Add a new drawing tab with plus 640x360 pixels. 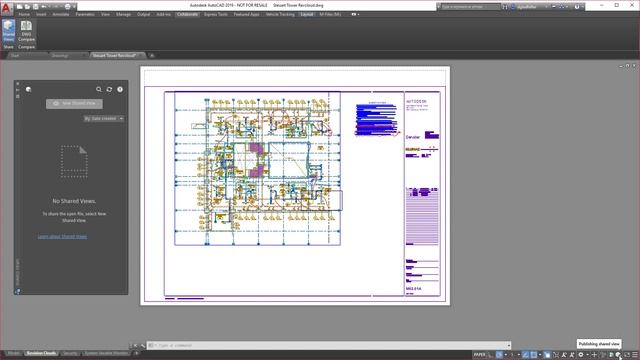pyautogui.click(x=152, y=56)
